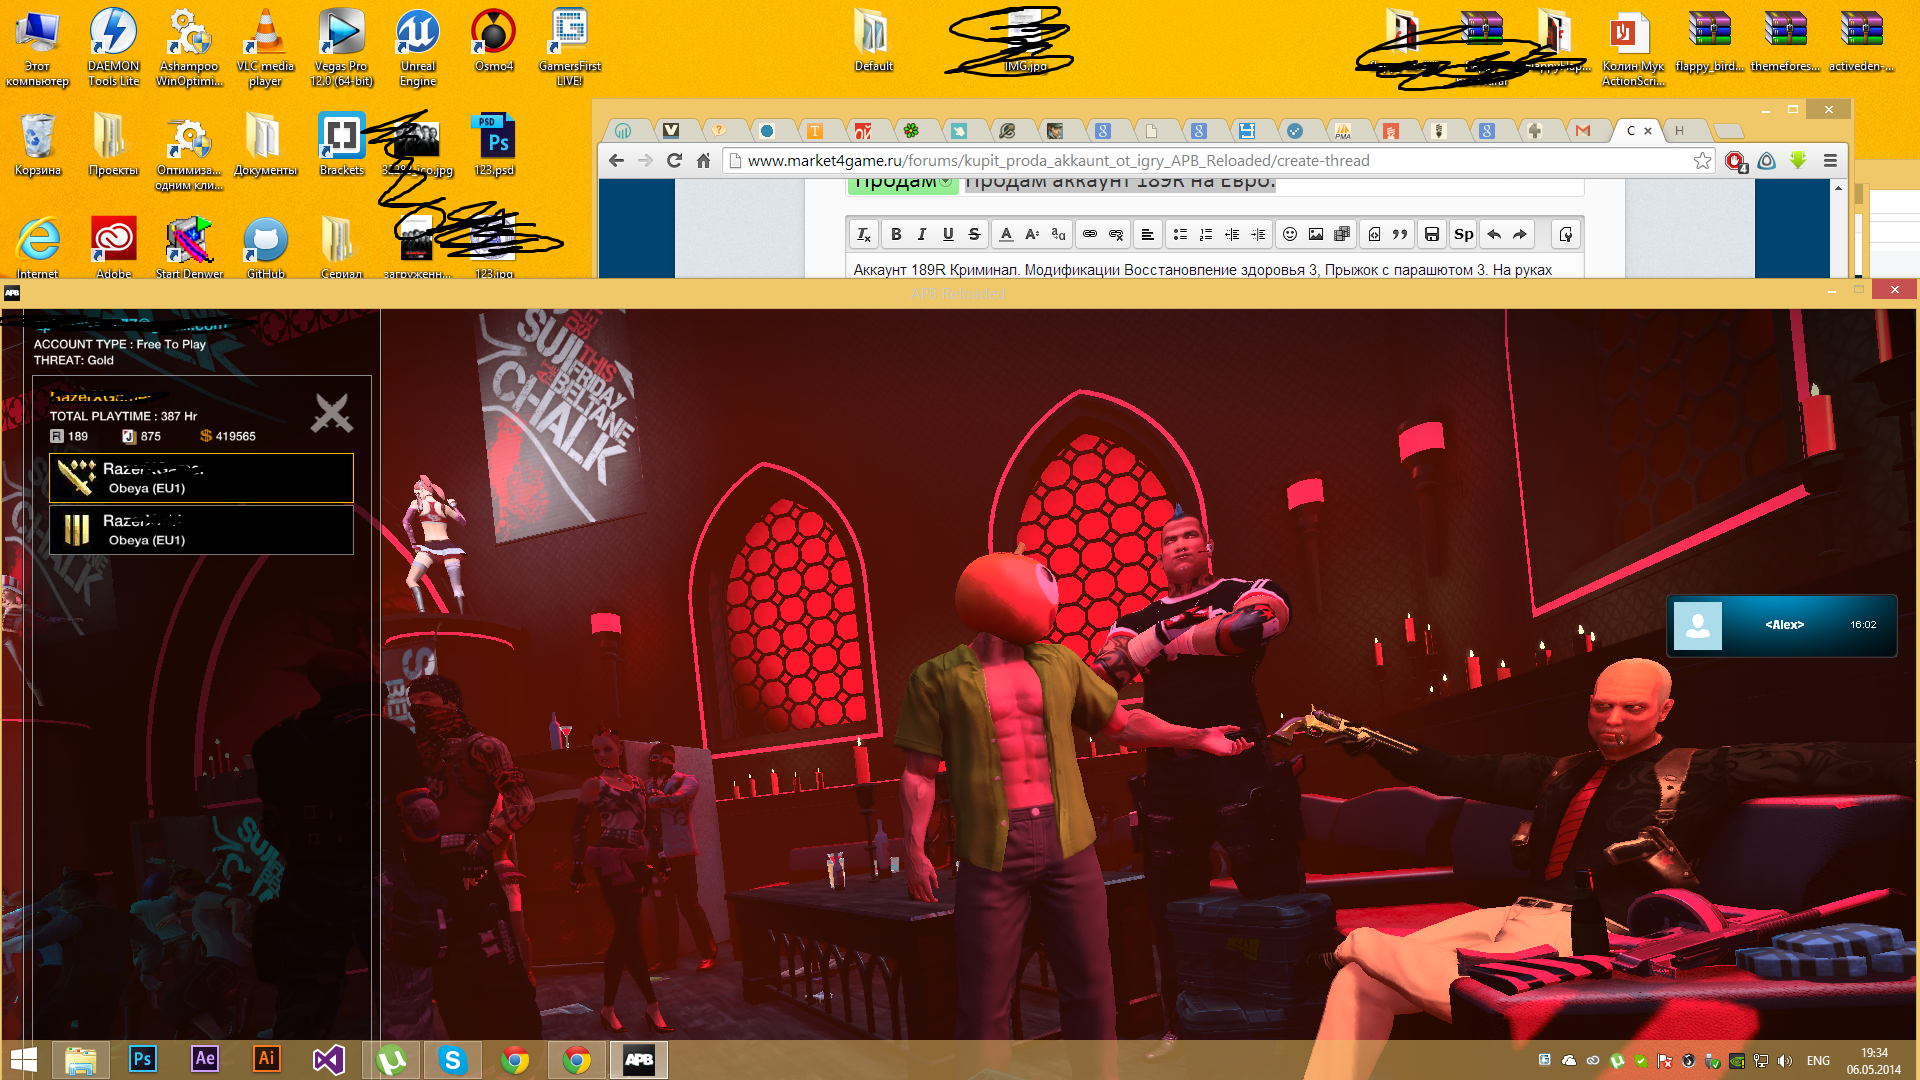Open the volume control in the system tray
Image resolution: width=1920 pixels, height=1080 pixels.
tap(1785, 1061)
